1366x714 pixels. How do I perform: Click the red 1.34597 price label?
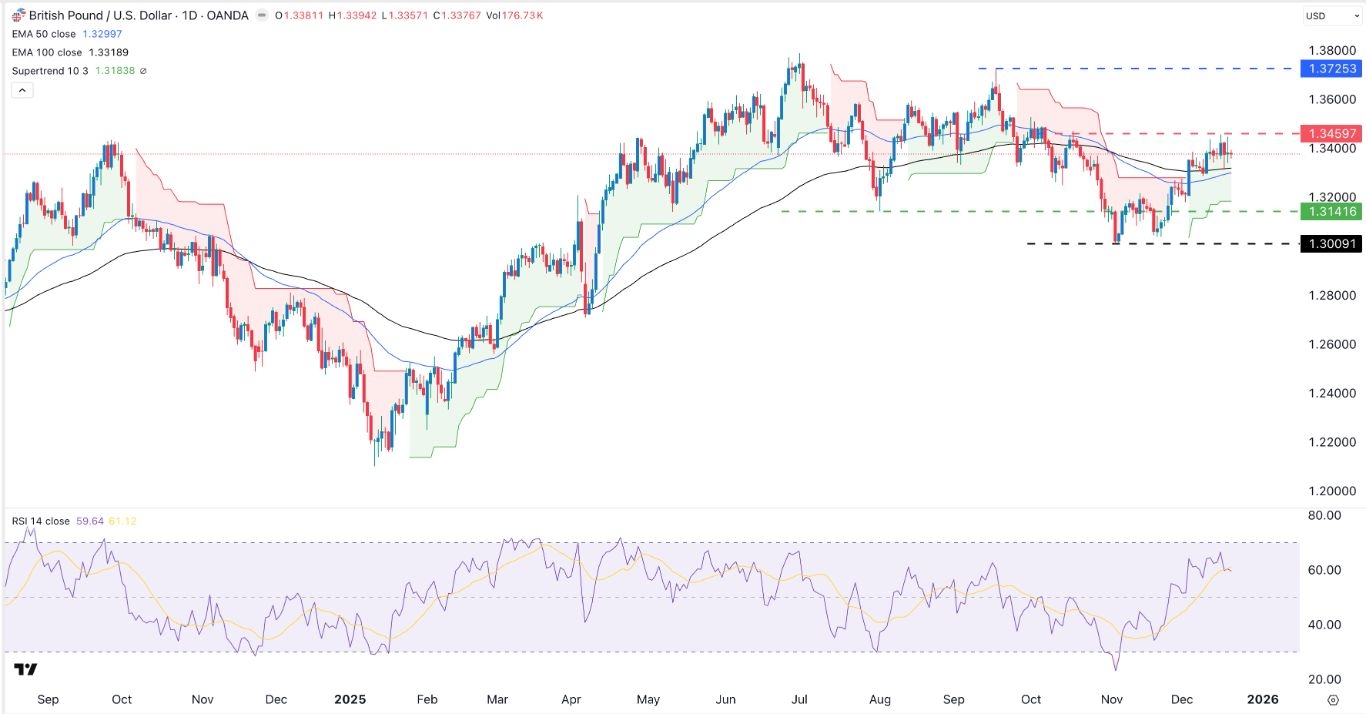(1326, 133)
